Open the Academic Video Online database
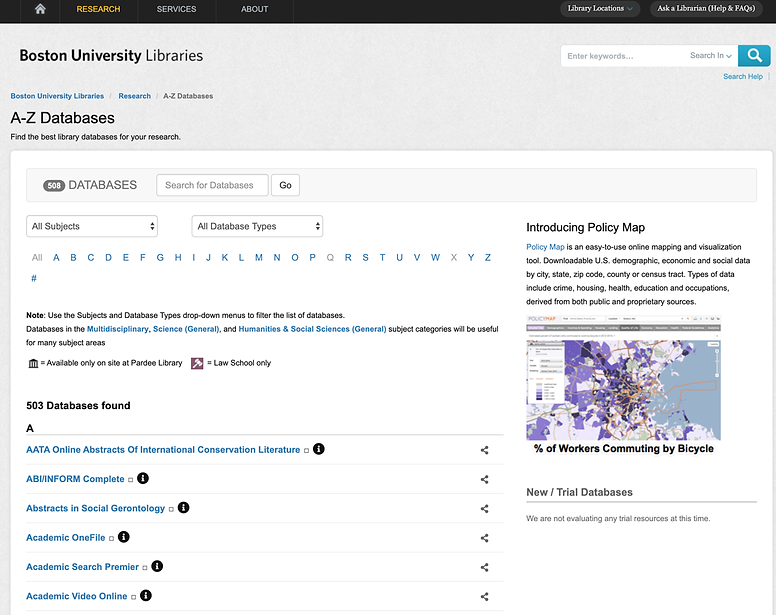This screenshot has width=776, height=615. pyautogui.click(x=77, y=596)
